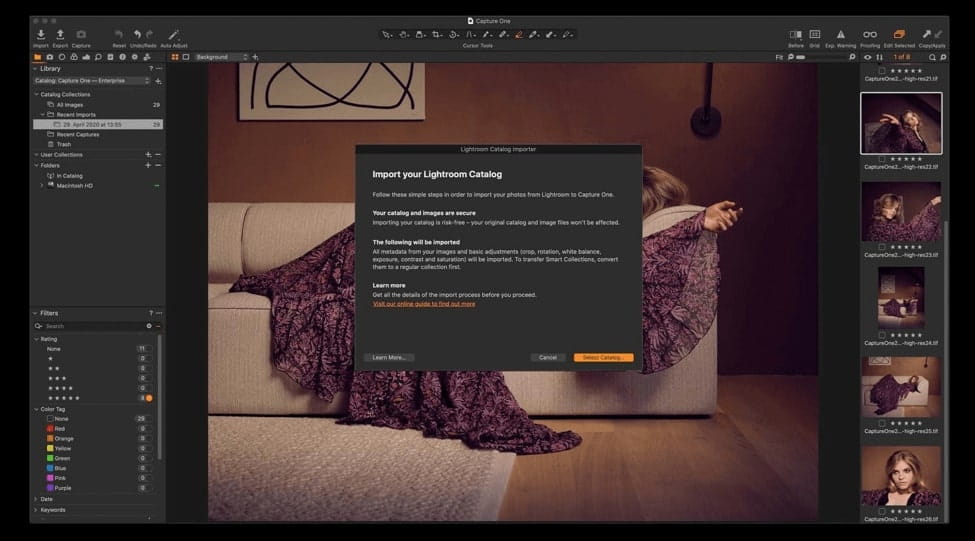The image size is (975, 541).
Task: Expand the Keywords filter group
Action: click(x=35, y=510)
